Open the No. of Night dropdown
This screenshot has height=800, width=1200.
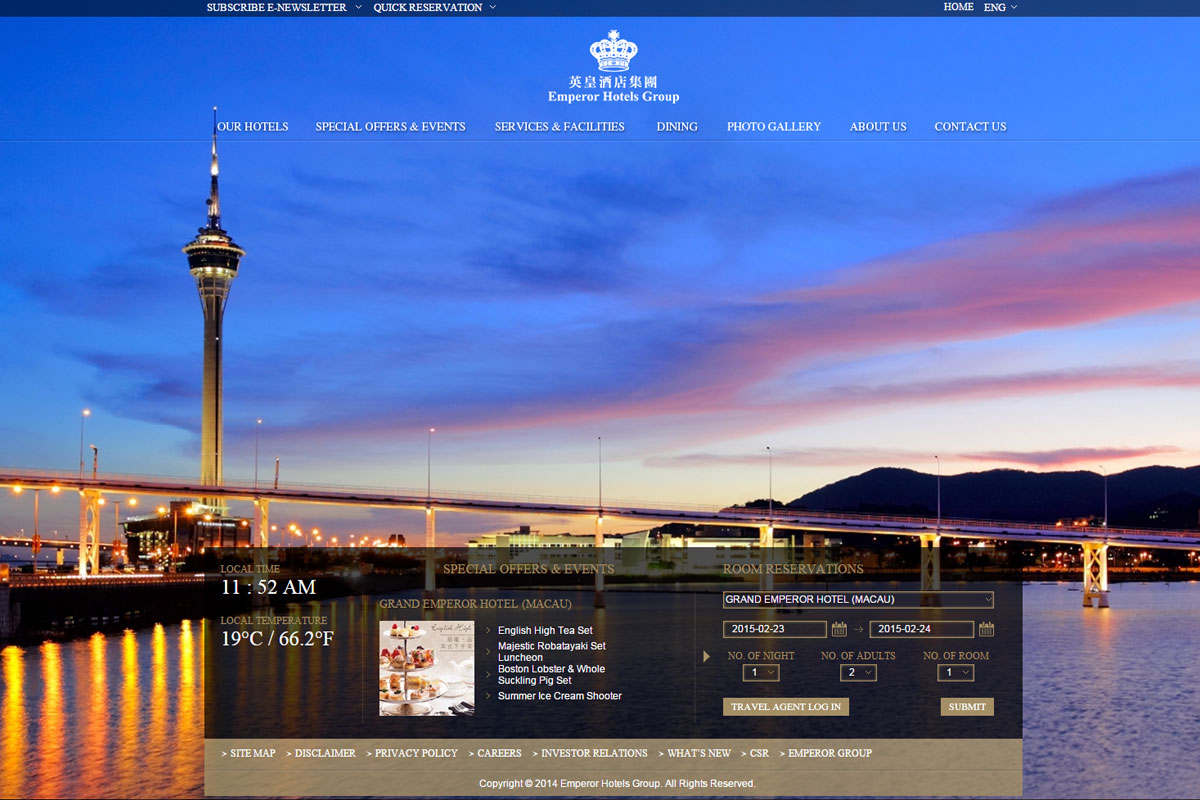pos(761,673)
